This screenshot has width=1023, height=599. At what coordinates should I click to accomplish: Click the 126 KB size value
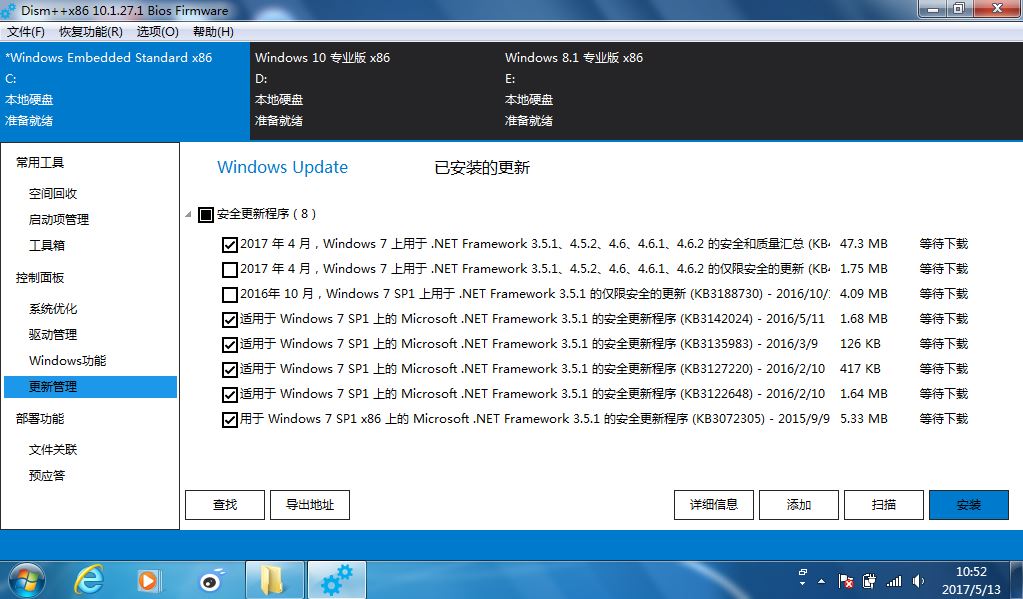click(860, 344)
